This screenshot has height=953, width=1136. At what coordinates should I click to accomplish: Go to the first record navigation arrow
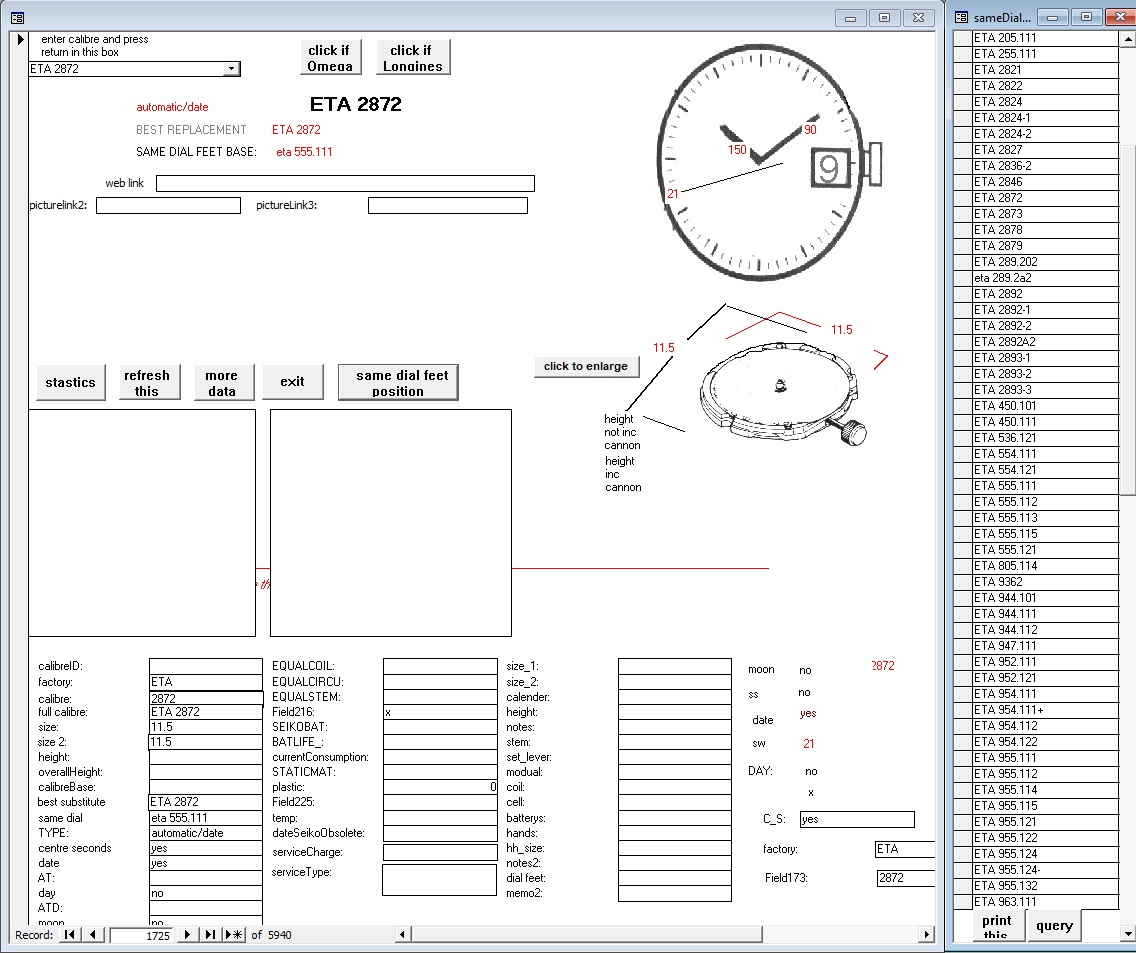pos(70,935)
